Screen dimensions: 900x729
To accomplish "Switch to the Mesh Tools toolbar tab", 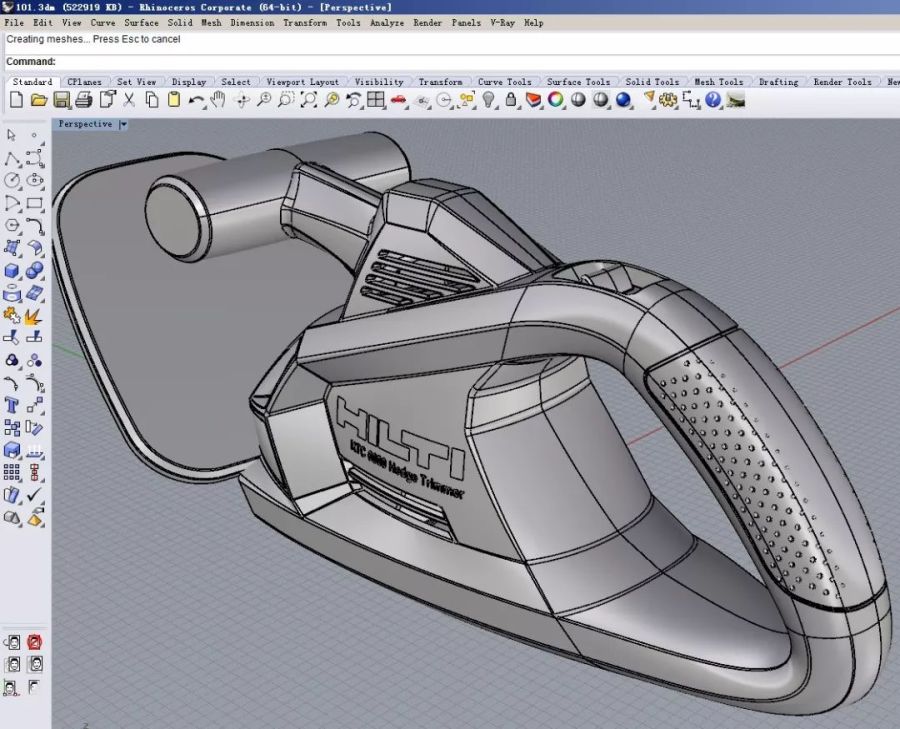I will pos(718,82).
